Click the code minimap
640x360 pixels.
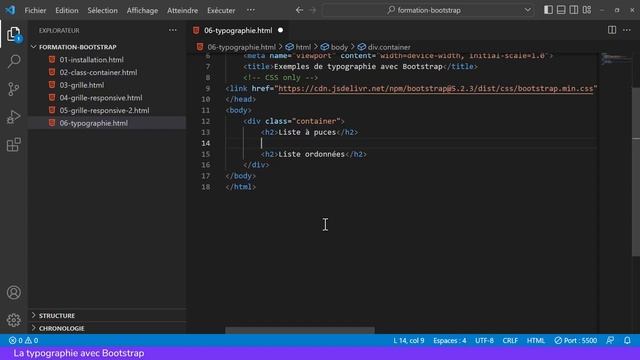click(616, 58)
